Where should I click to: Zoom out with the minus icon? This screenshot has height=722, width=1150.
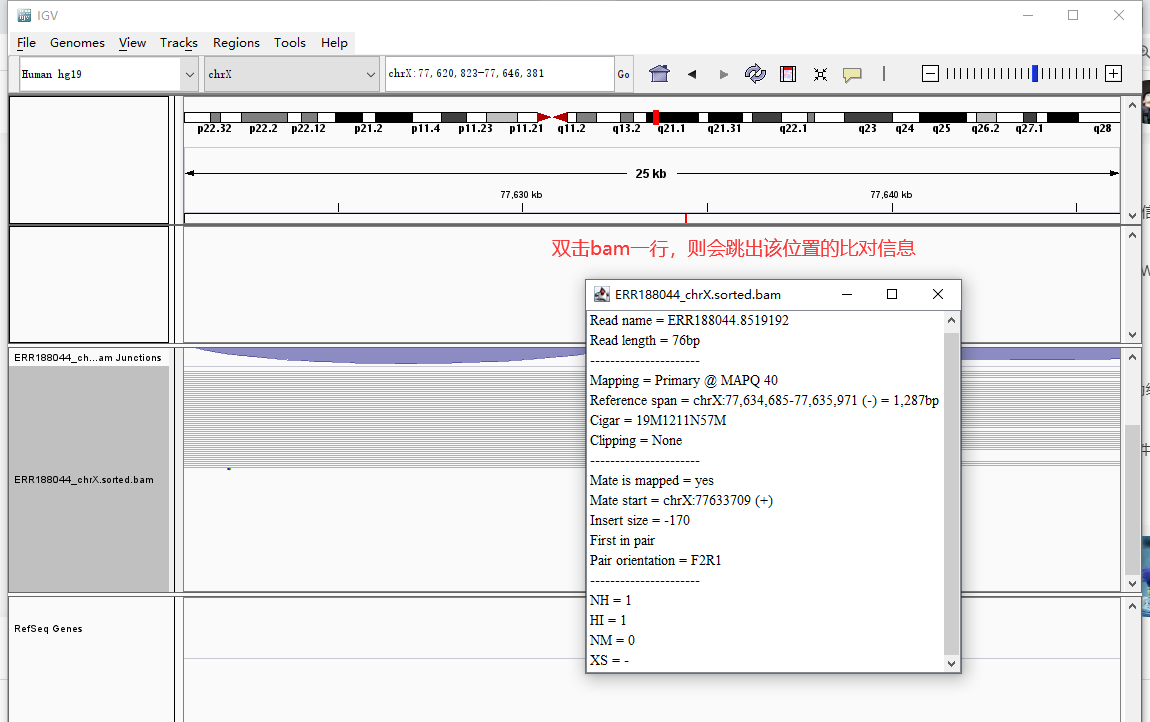930,73
